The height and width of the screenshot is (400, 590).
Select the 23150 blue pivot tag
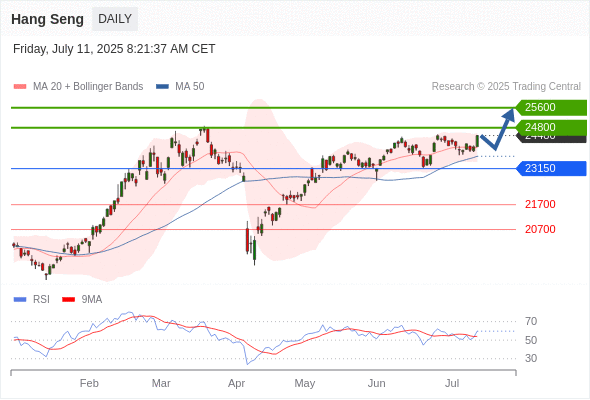[551, 168]
